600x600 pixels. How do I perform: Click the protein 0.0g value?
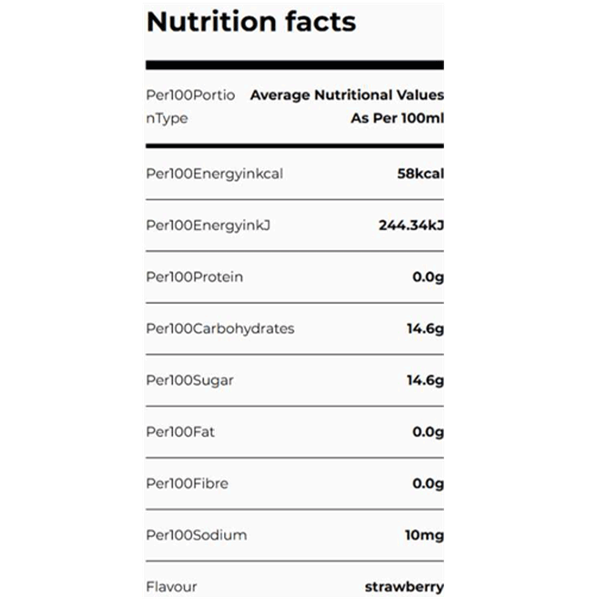click(x=428, y=277)
